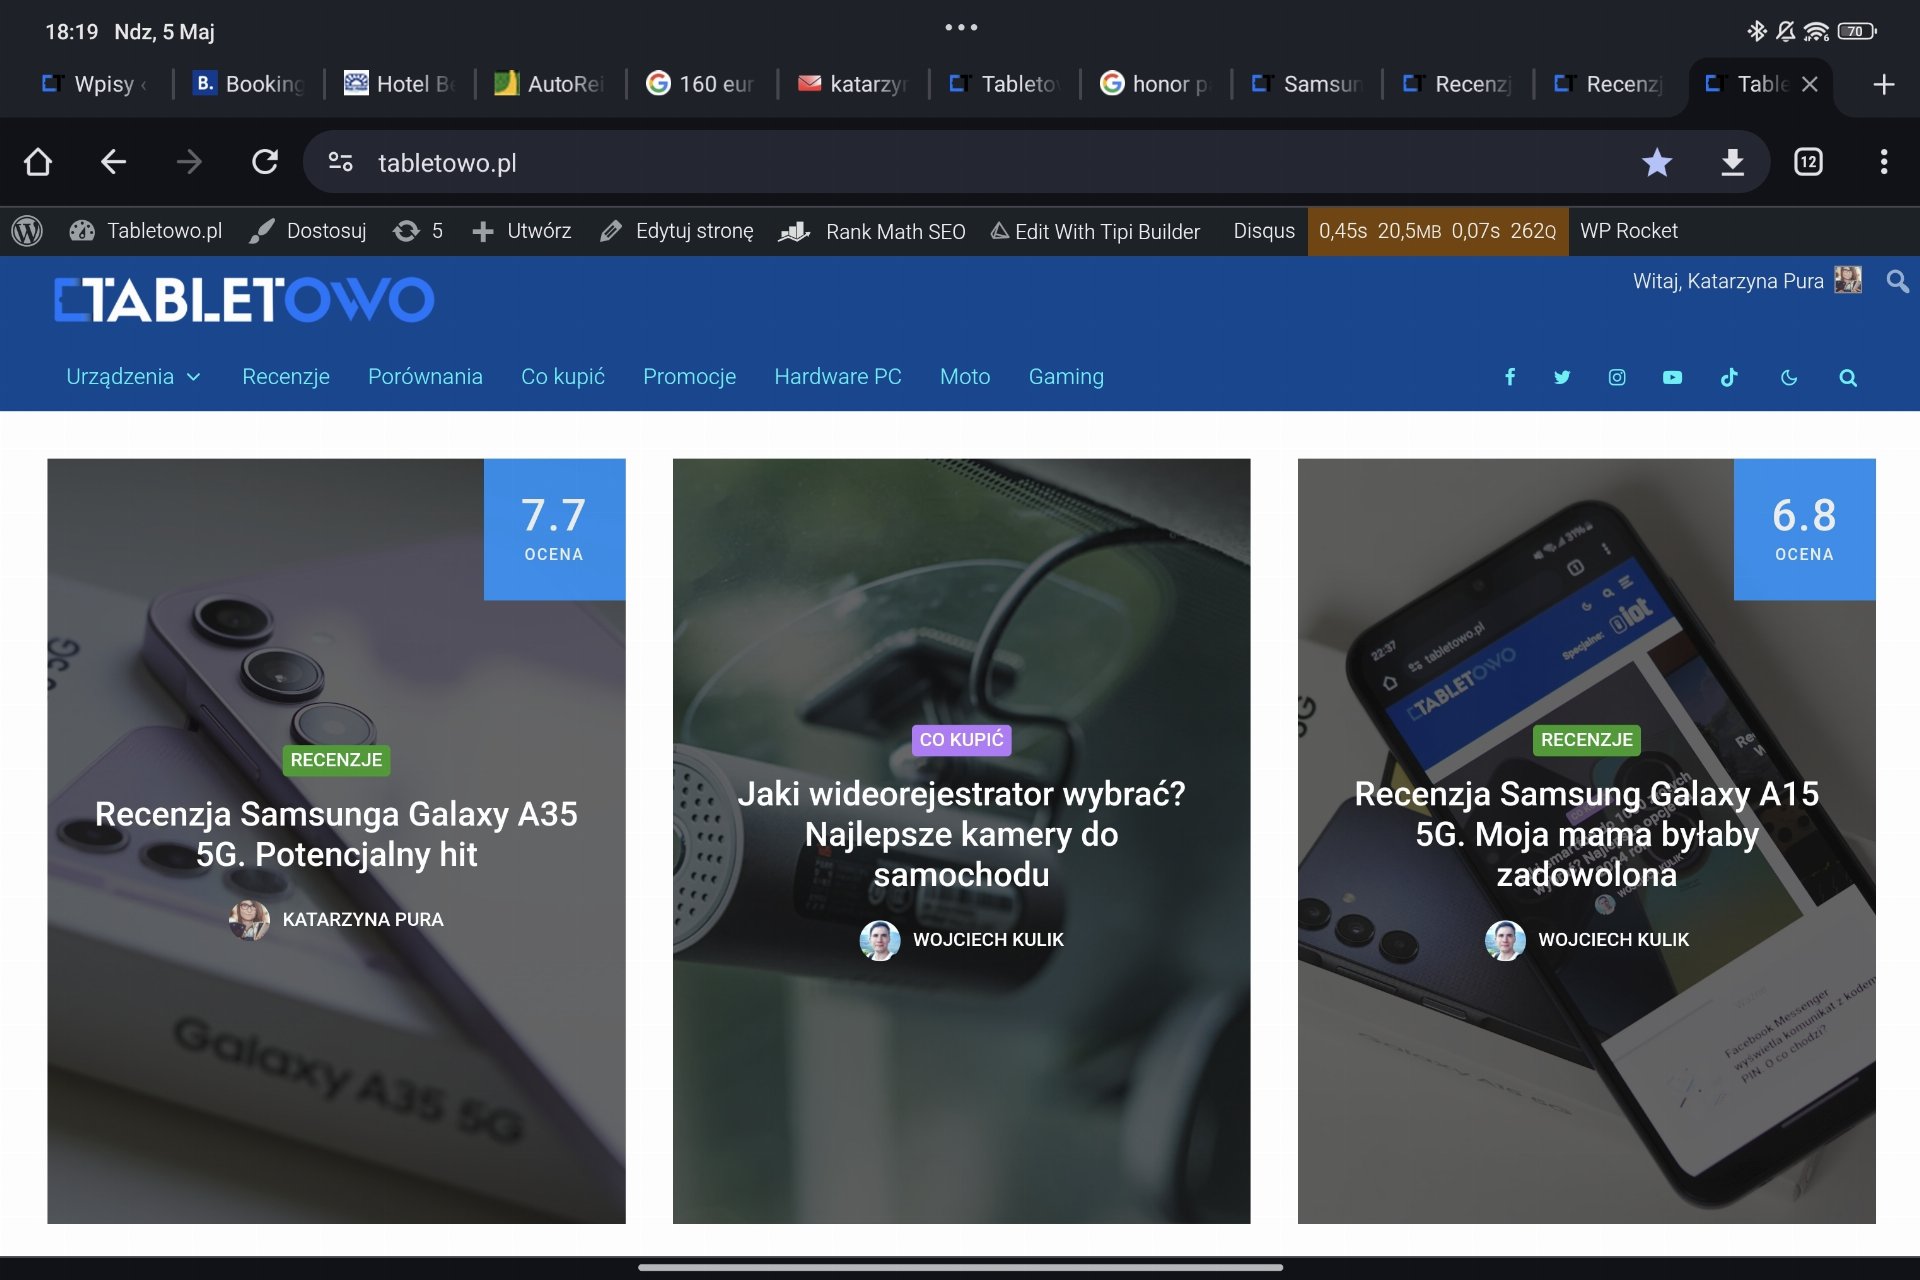Click RECENZJE tag on Galaxy A15 card

coord(1586,740)
